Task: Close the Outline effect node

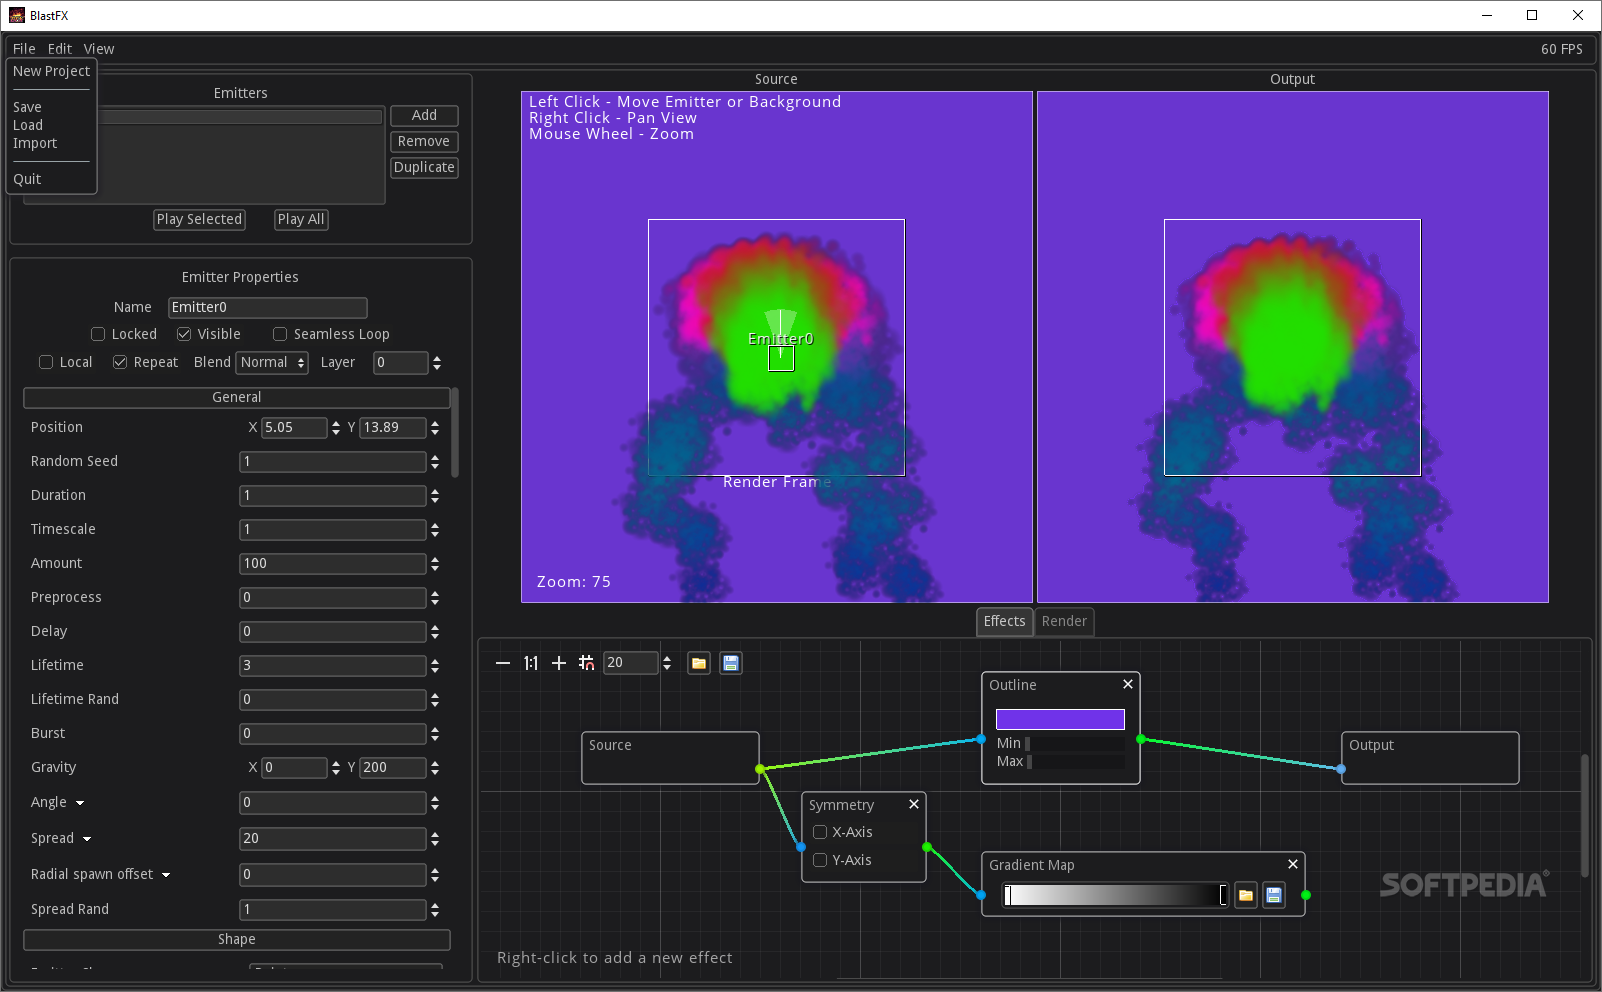Action: [1128, 684]
